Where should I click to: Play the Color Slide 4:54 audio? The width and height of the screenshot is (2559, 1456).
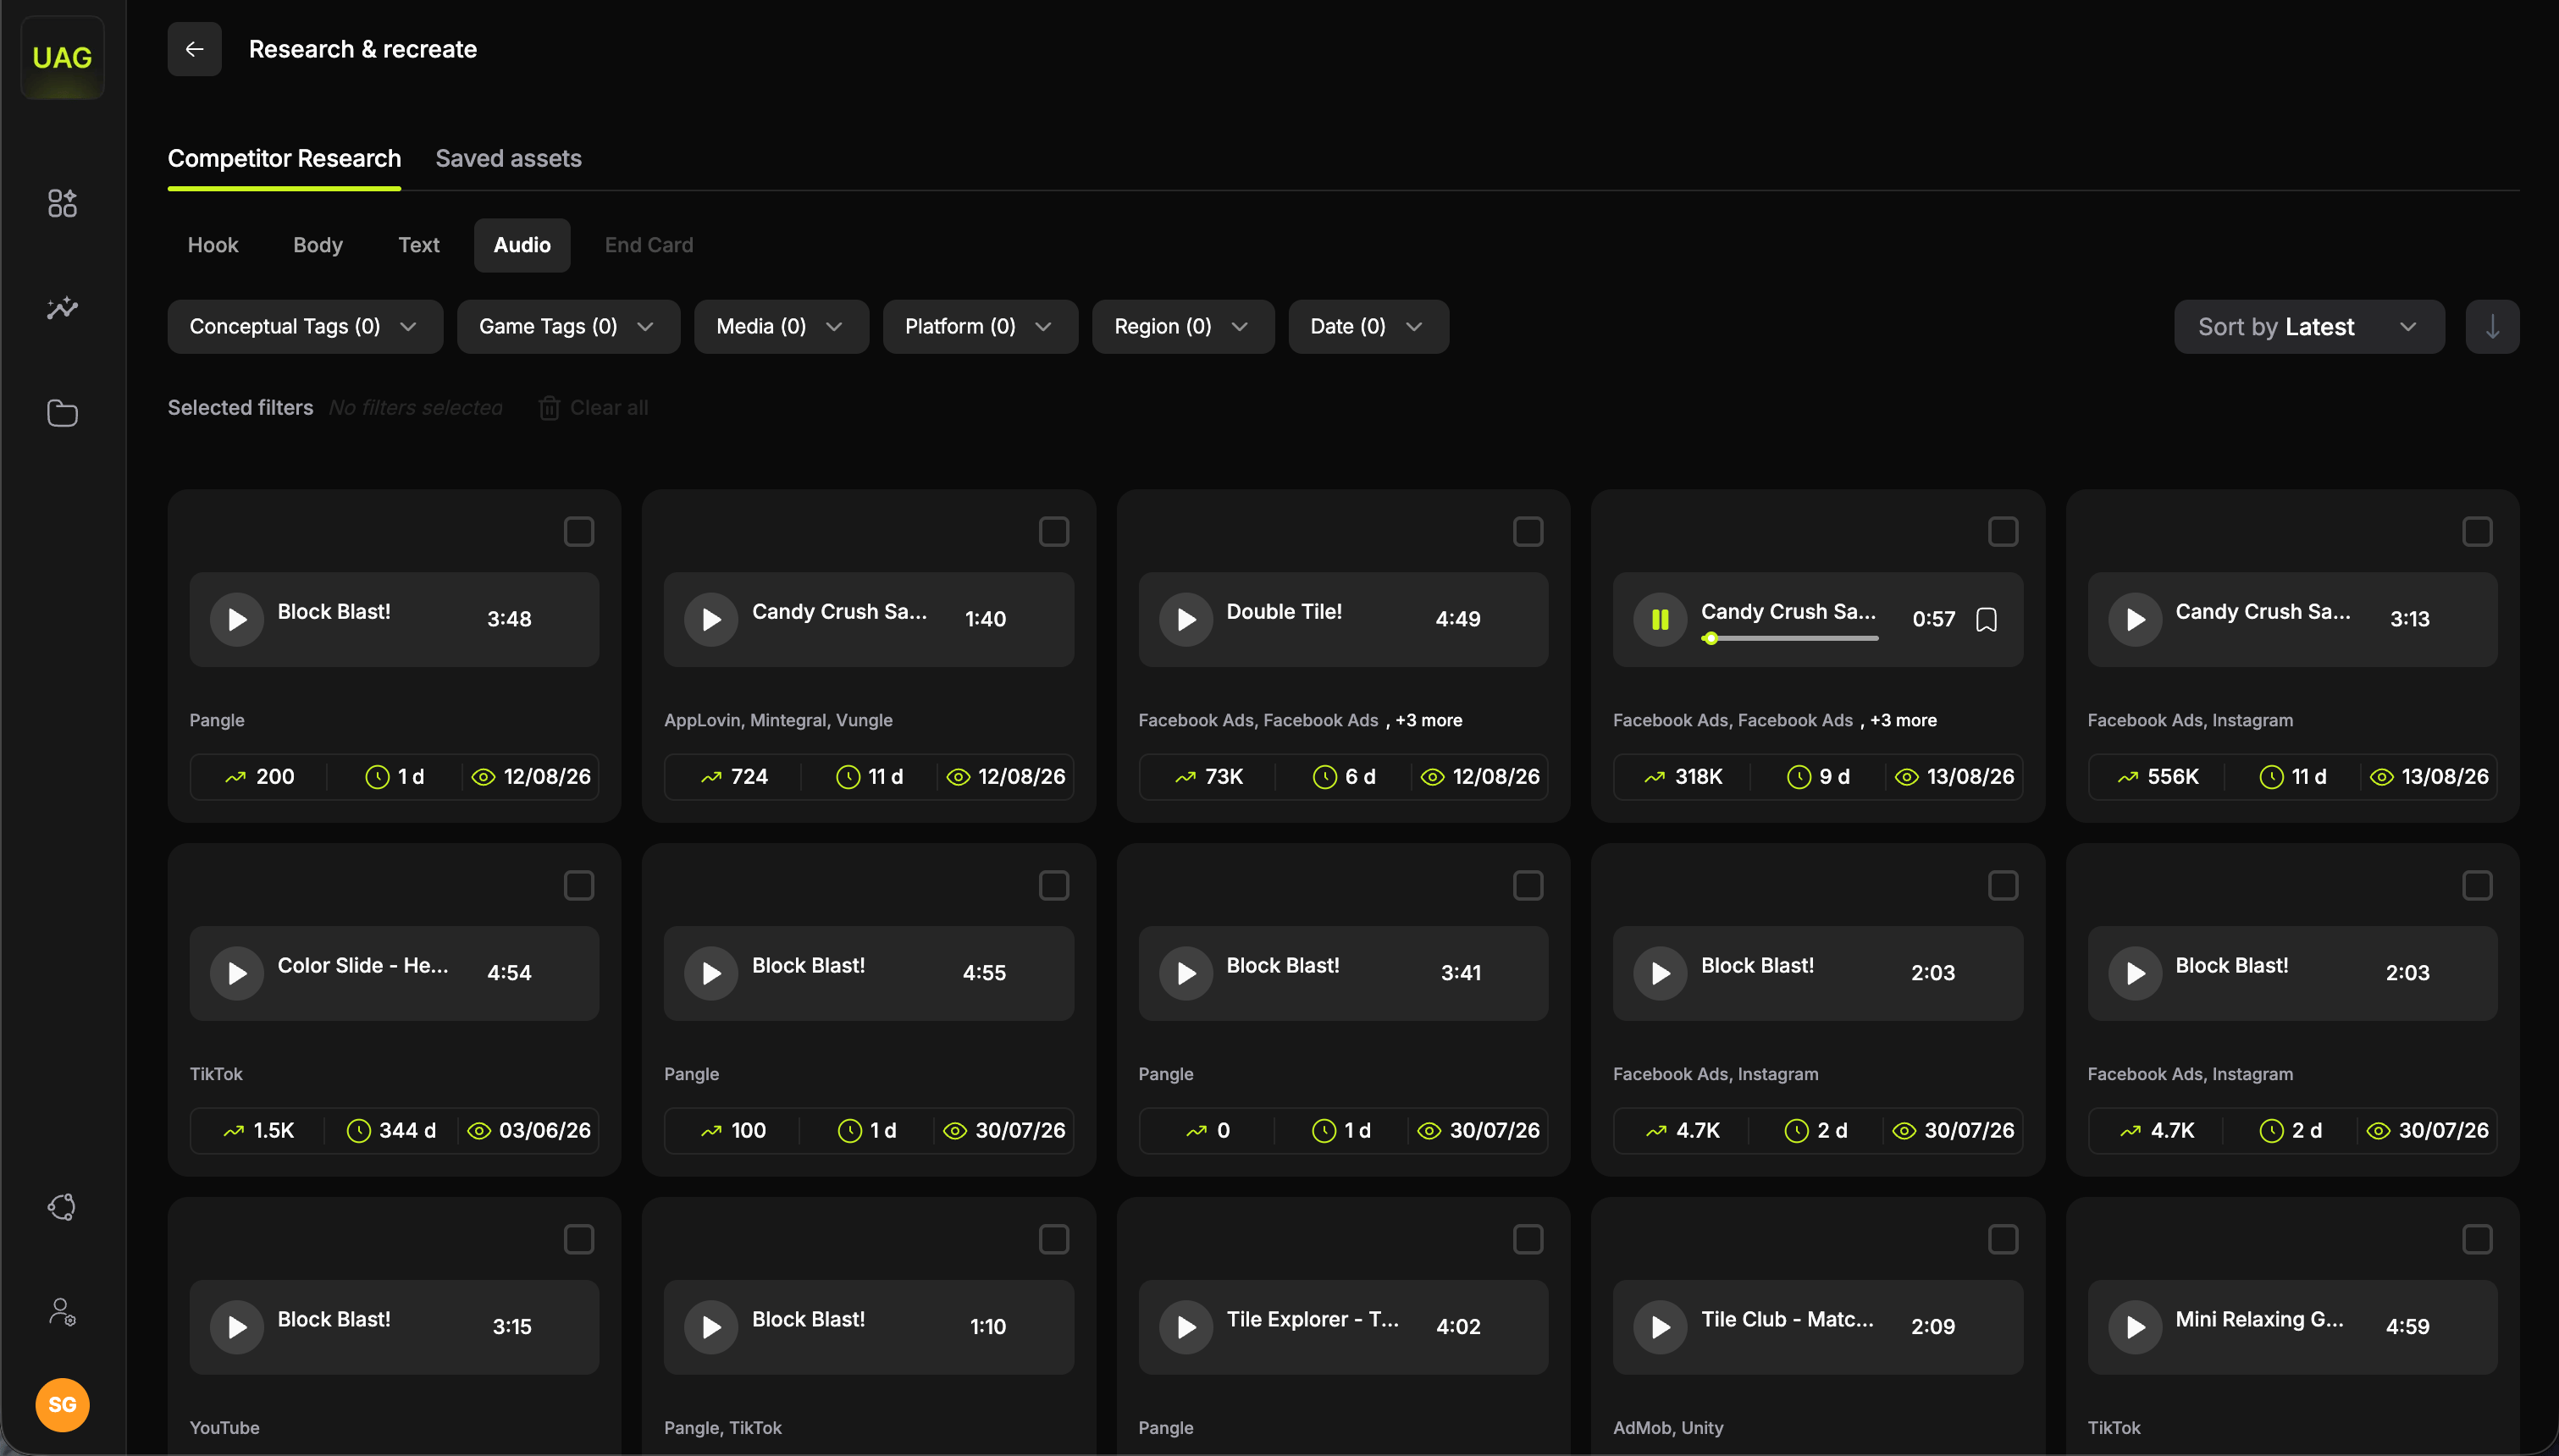point(237,974)
